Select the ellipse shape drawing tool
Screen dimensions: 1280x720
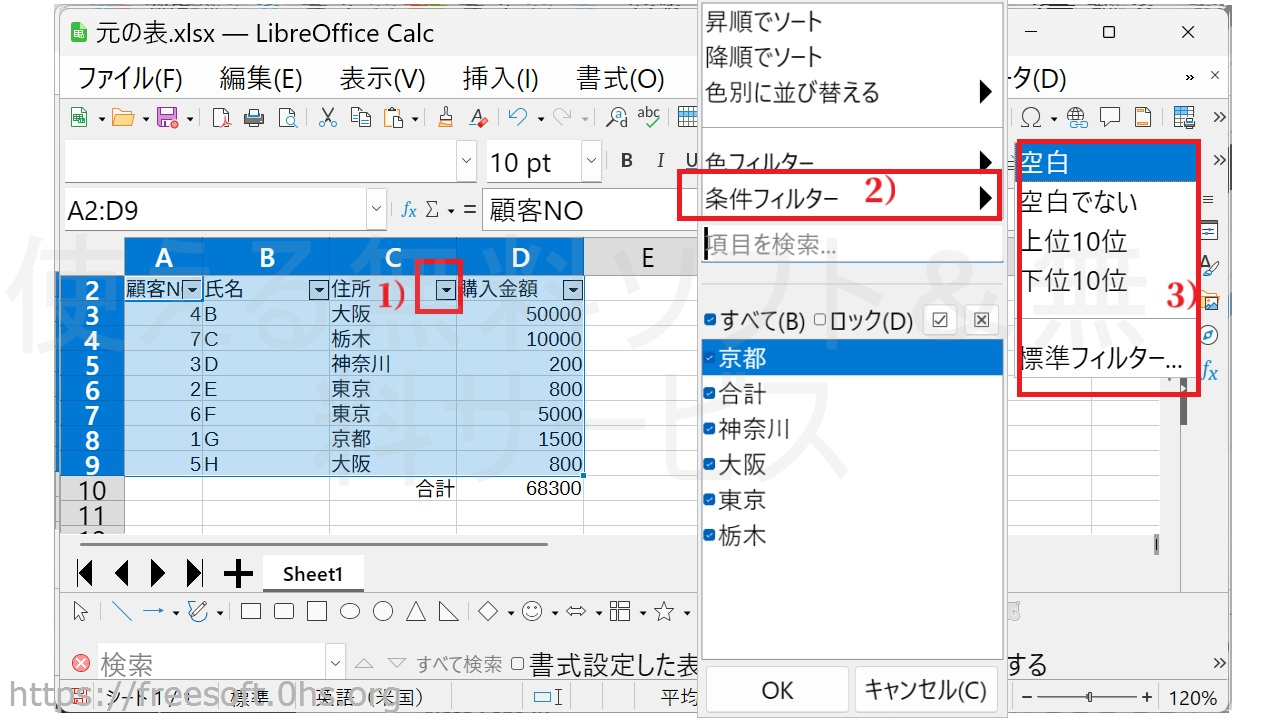(x=350, y=611)
